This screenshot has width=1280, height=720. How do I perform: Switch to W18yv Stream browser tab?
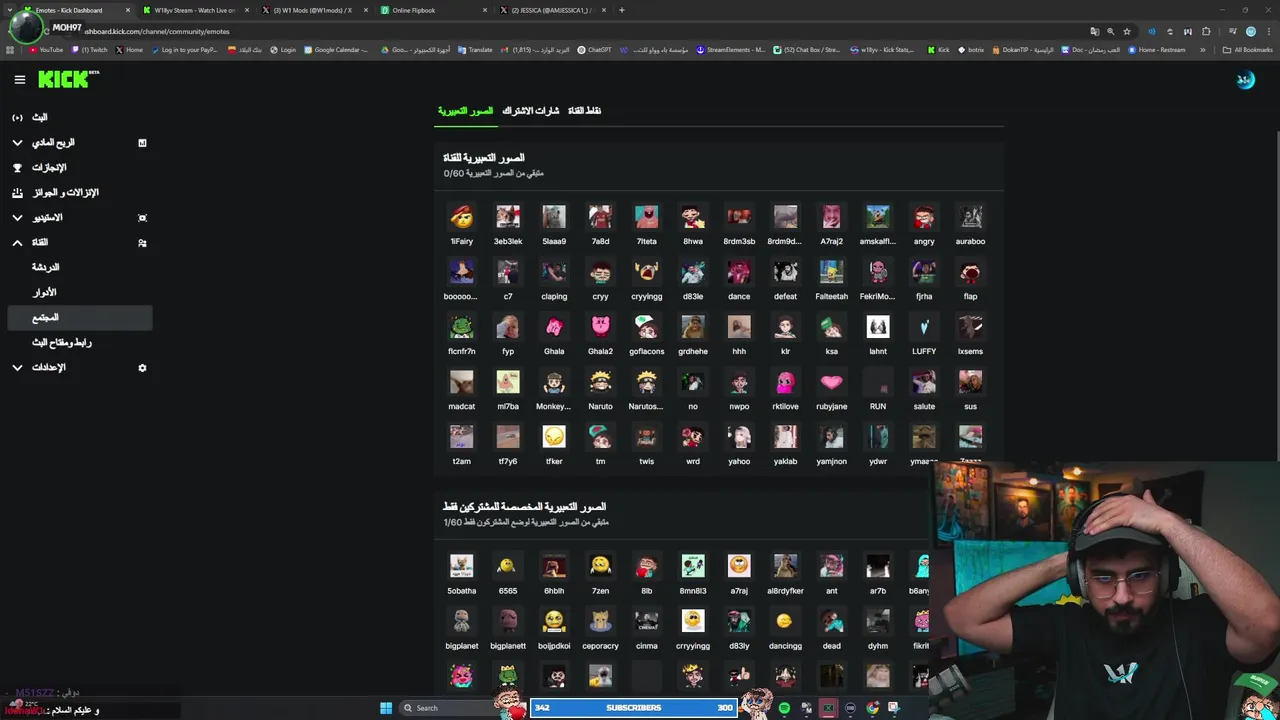coord(195,10)
